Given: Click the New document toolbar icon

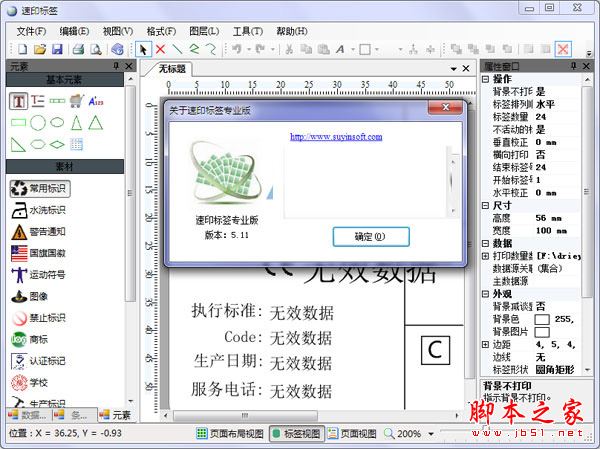Looking at the screenshot, I should click(x=23, y=49).
